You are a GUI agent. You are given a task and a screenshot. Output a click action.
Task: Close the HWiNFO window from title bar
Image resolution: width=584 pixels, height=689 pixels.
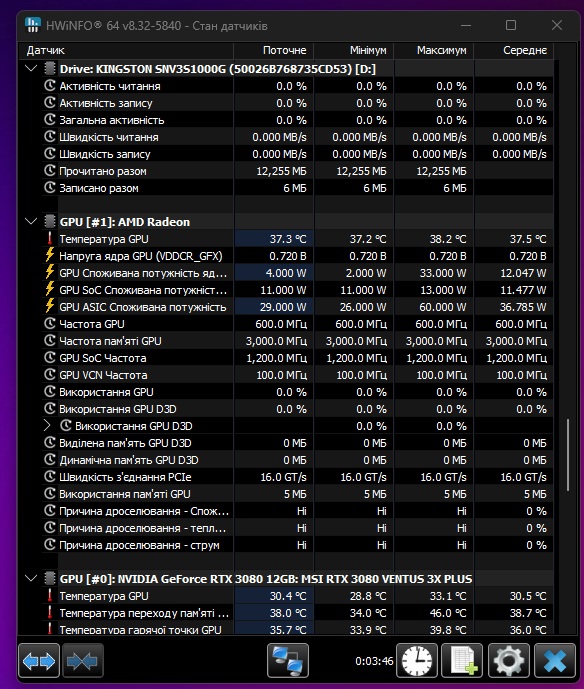pyautogui.click(x=557, y=25)
